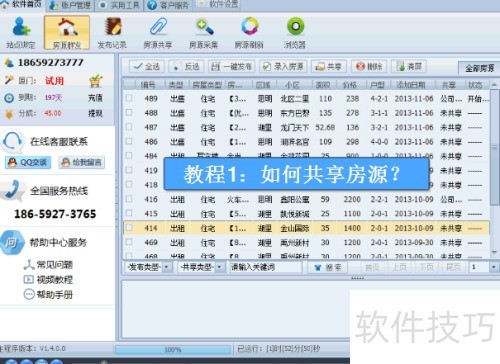Switch to the 客户服务 tab
500x364 pixels.
click(168, 5)
